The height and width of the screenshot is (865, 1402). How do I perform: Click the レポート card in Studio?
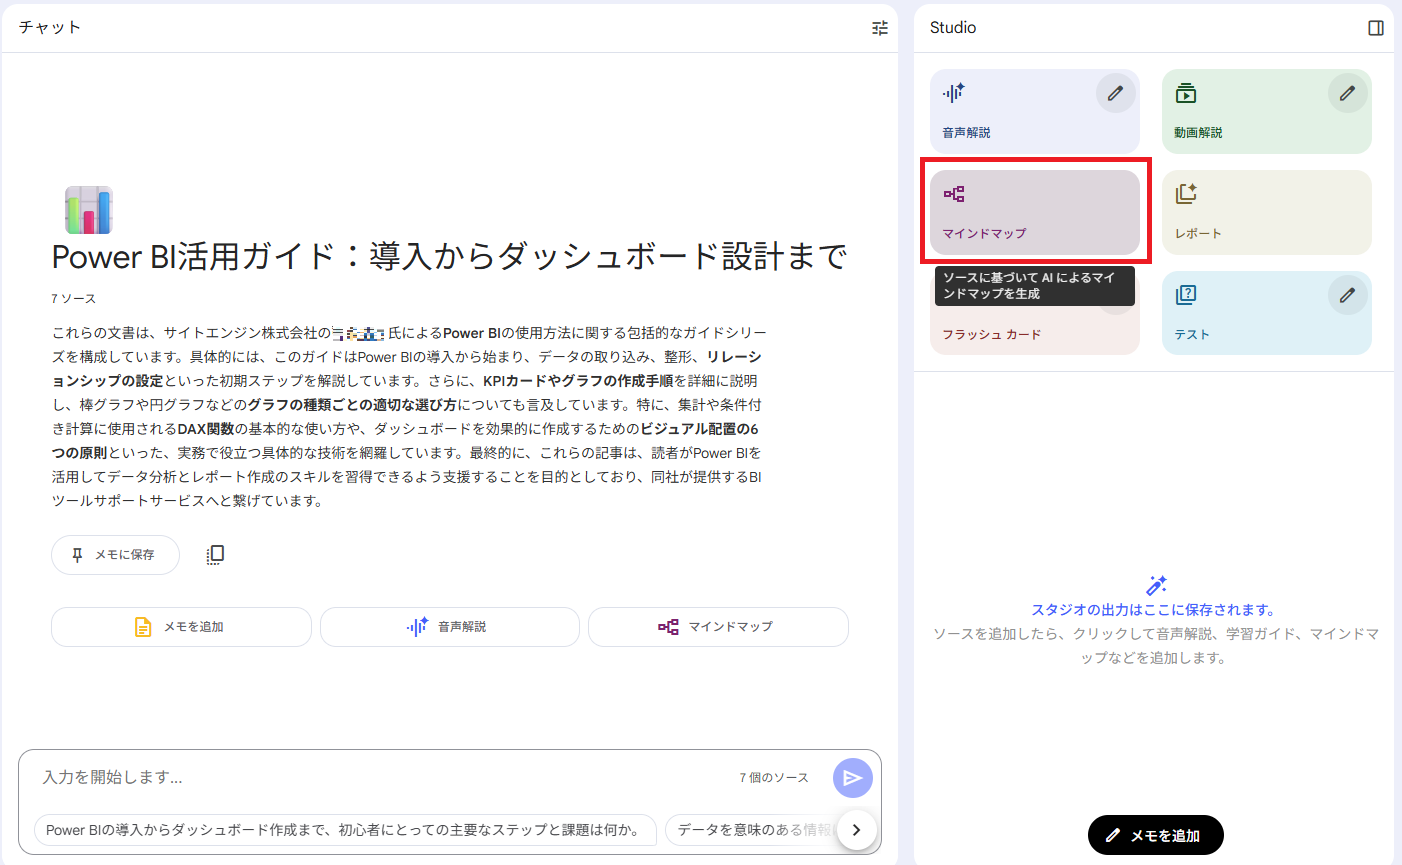click(x=1266, y=212)
